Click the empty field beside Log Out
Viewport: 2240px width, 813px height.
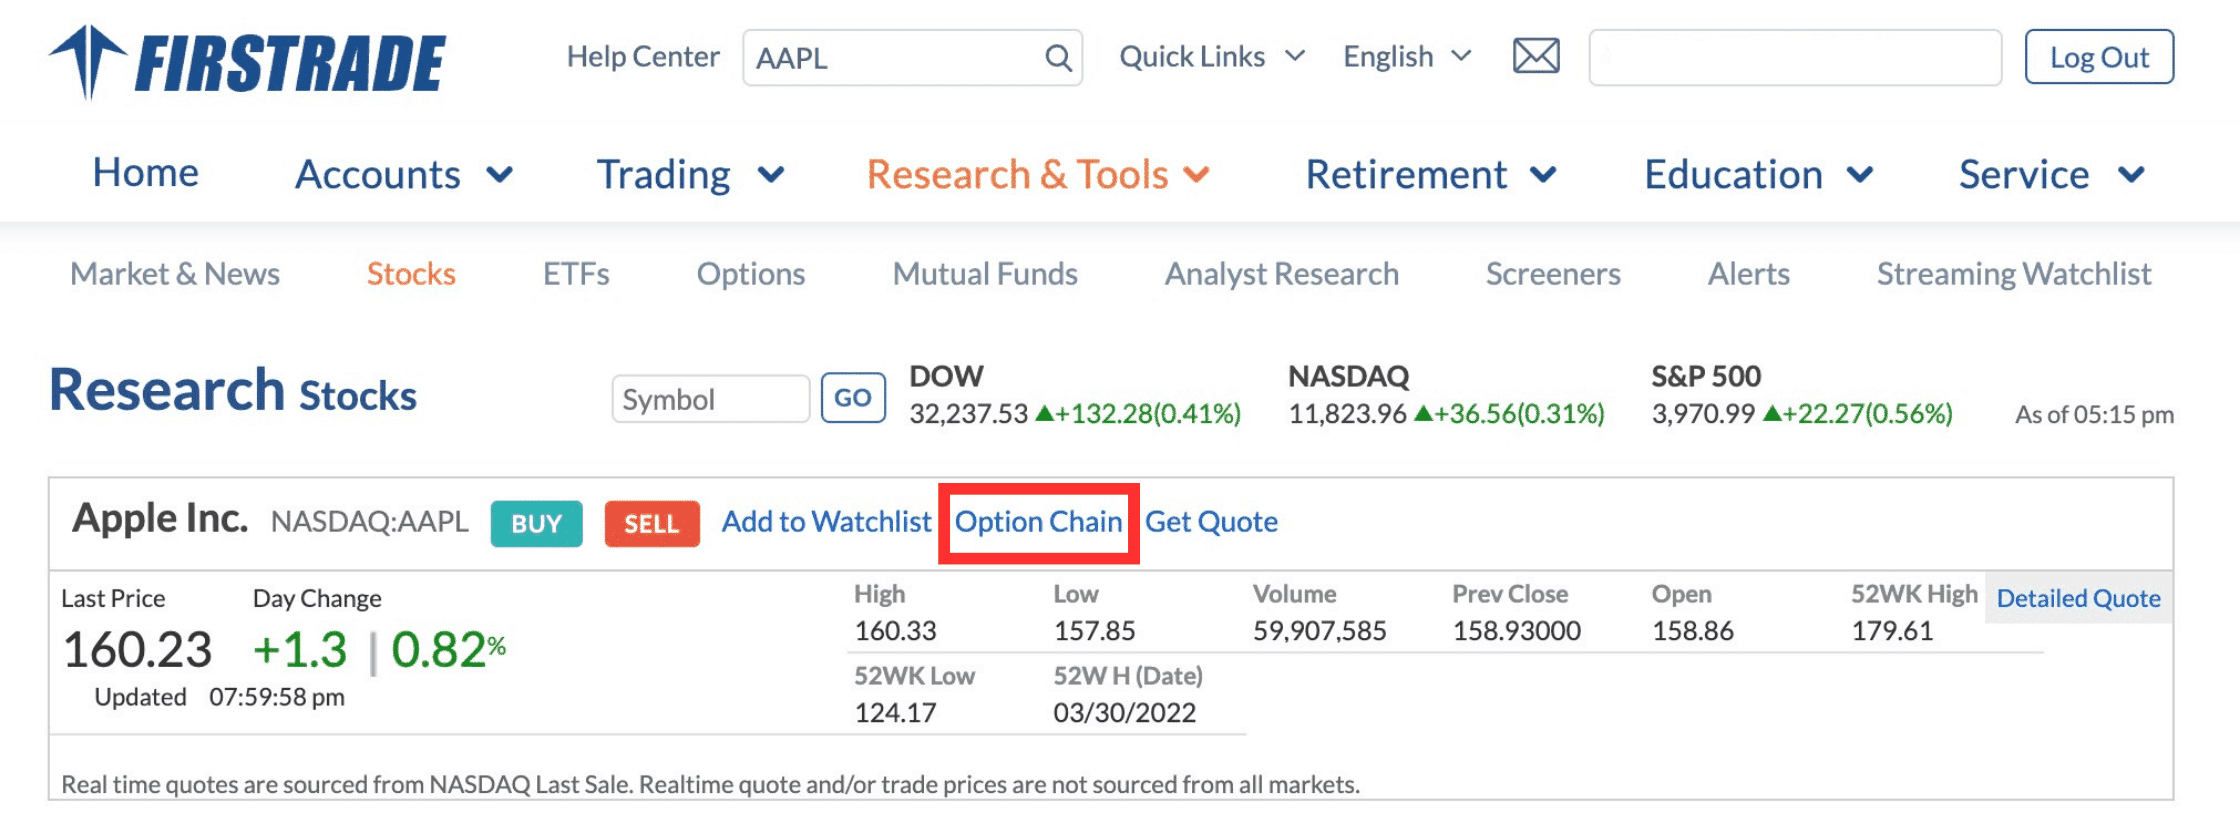[1795, 58]
